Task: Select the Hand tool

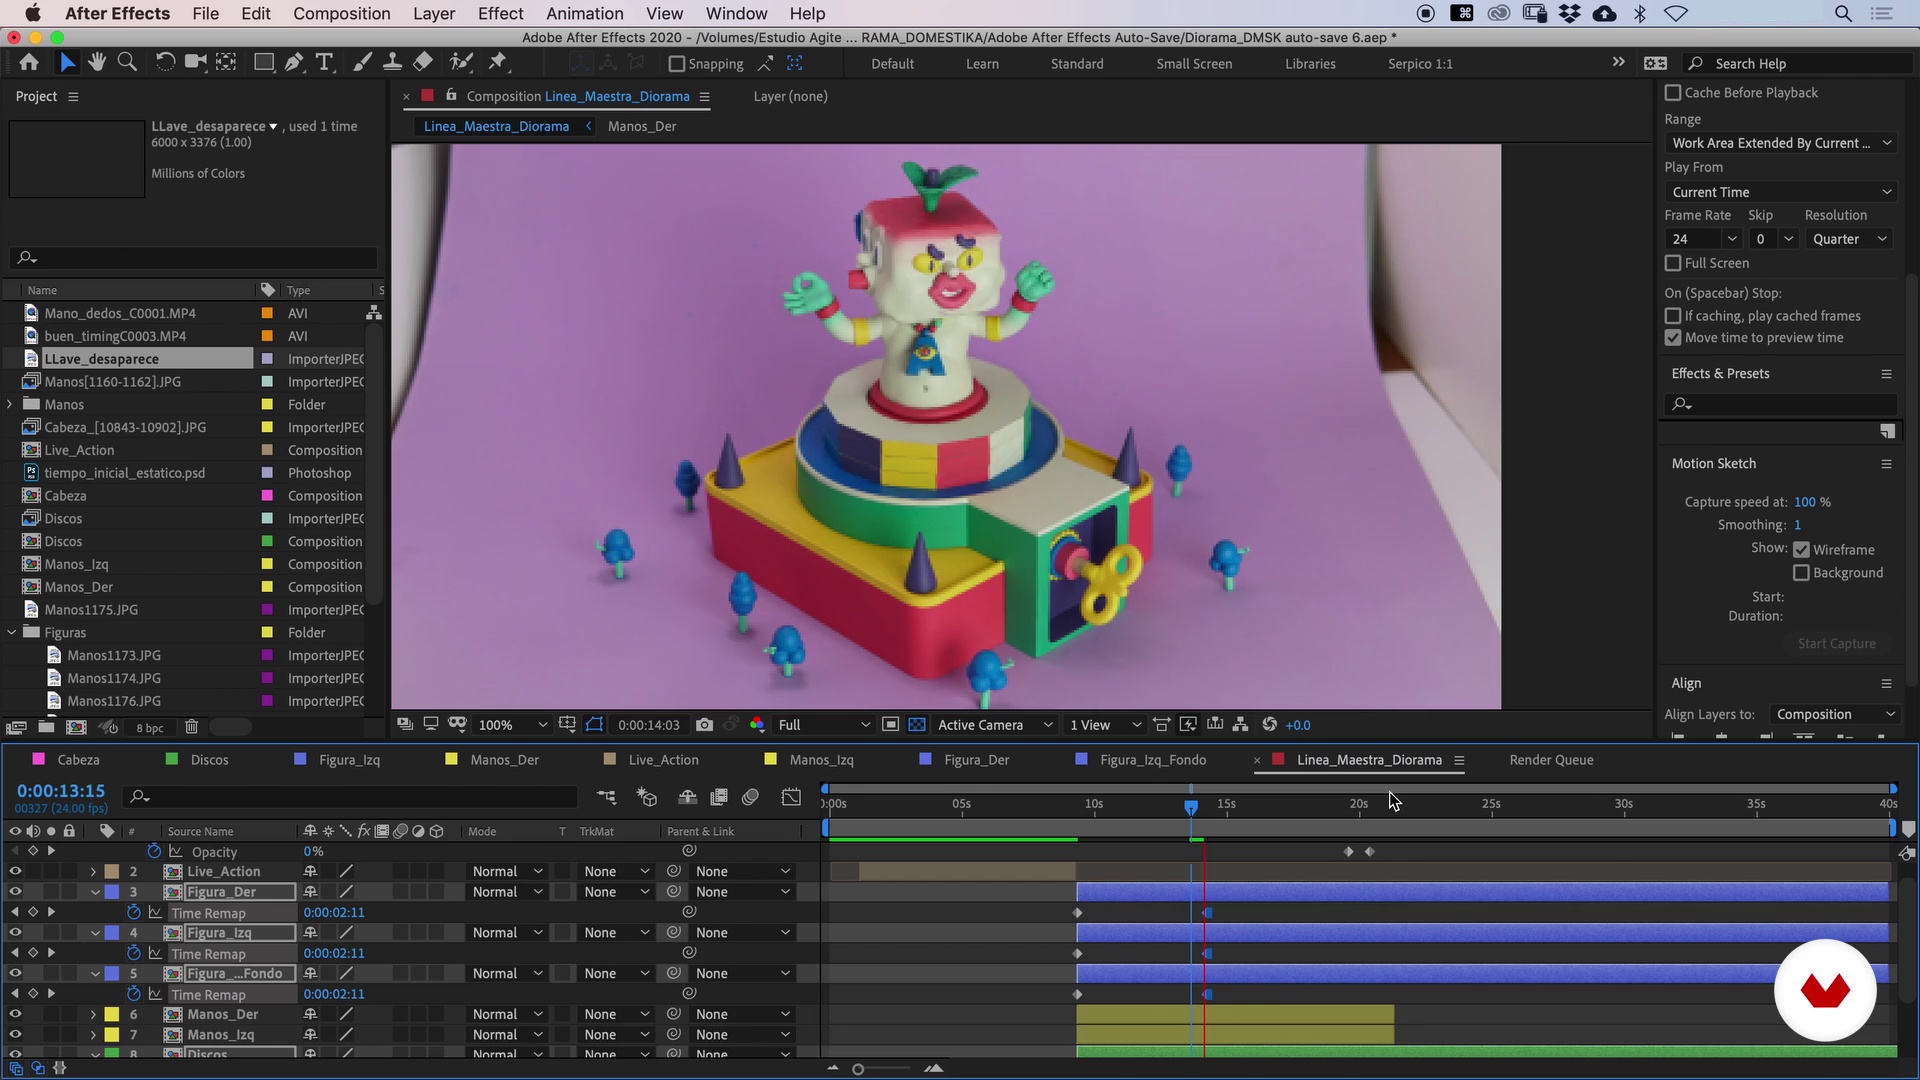Action: click(x=97, y=62)
